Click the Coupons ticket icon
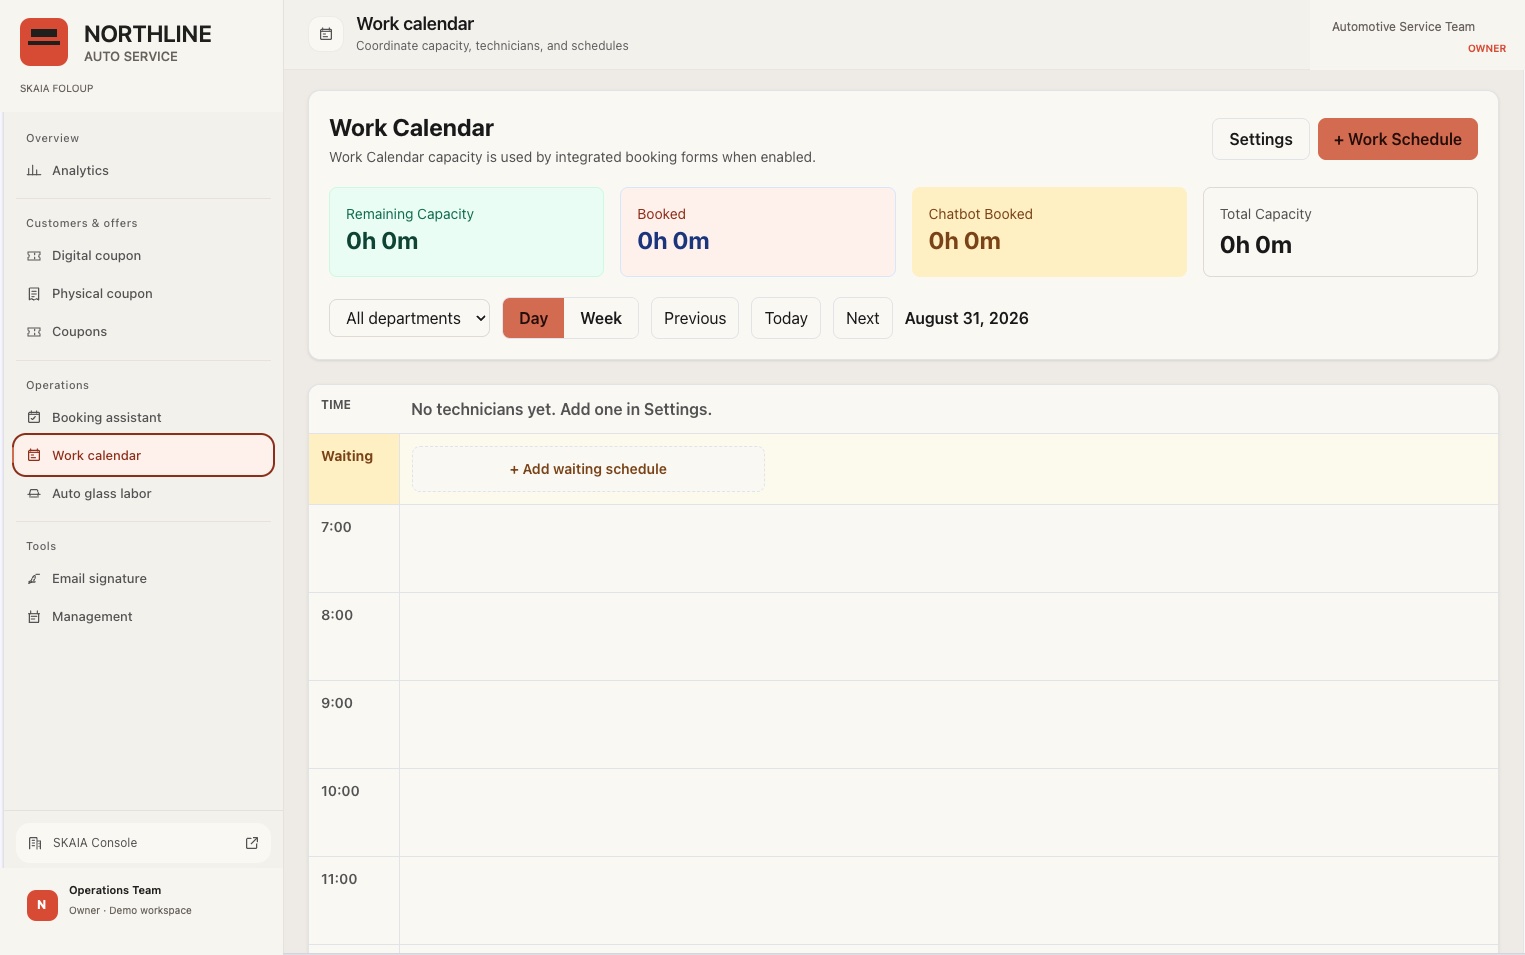 [x=34, y=332]
